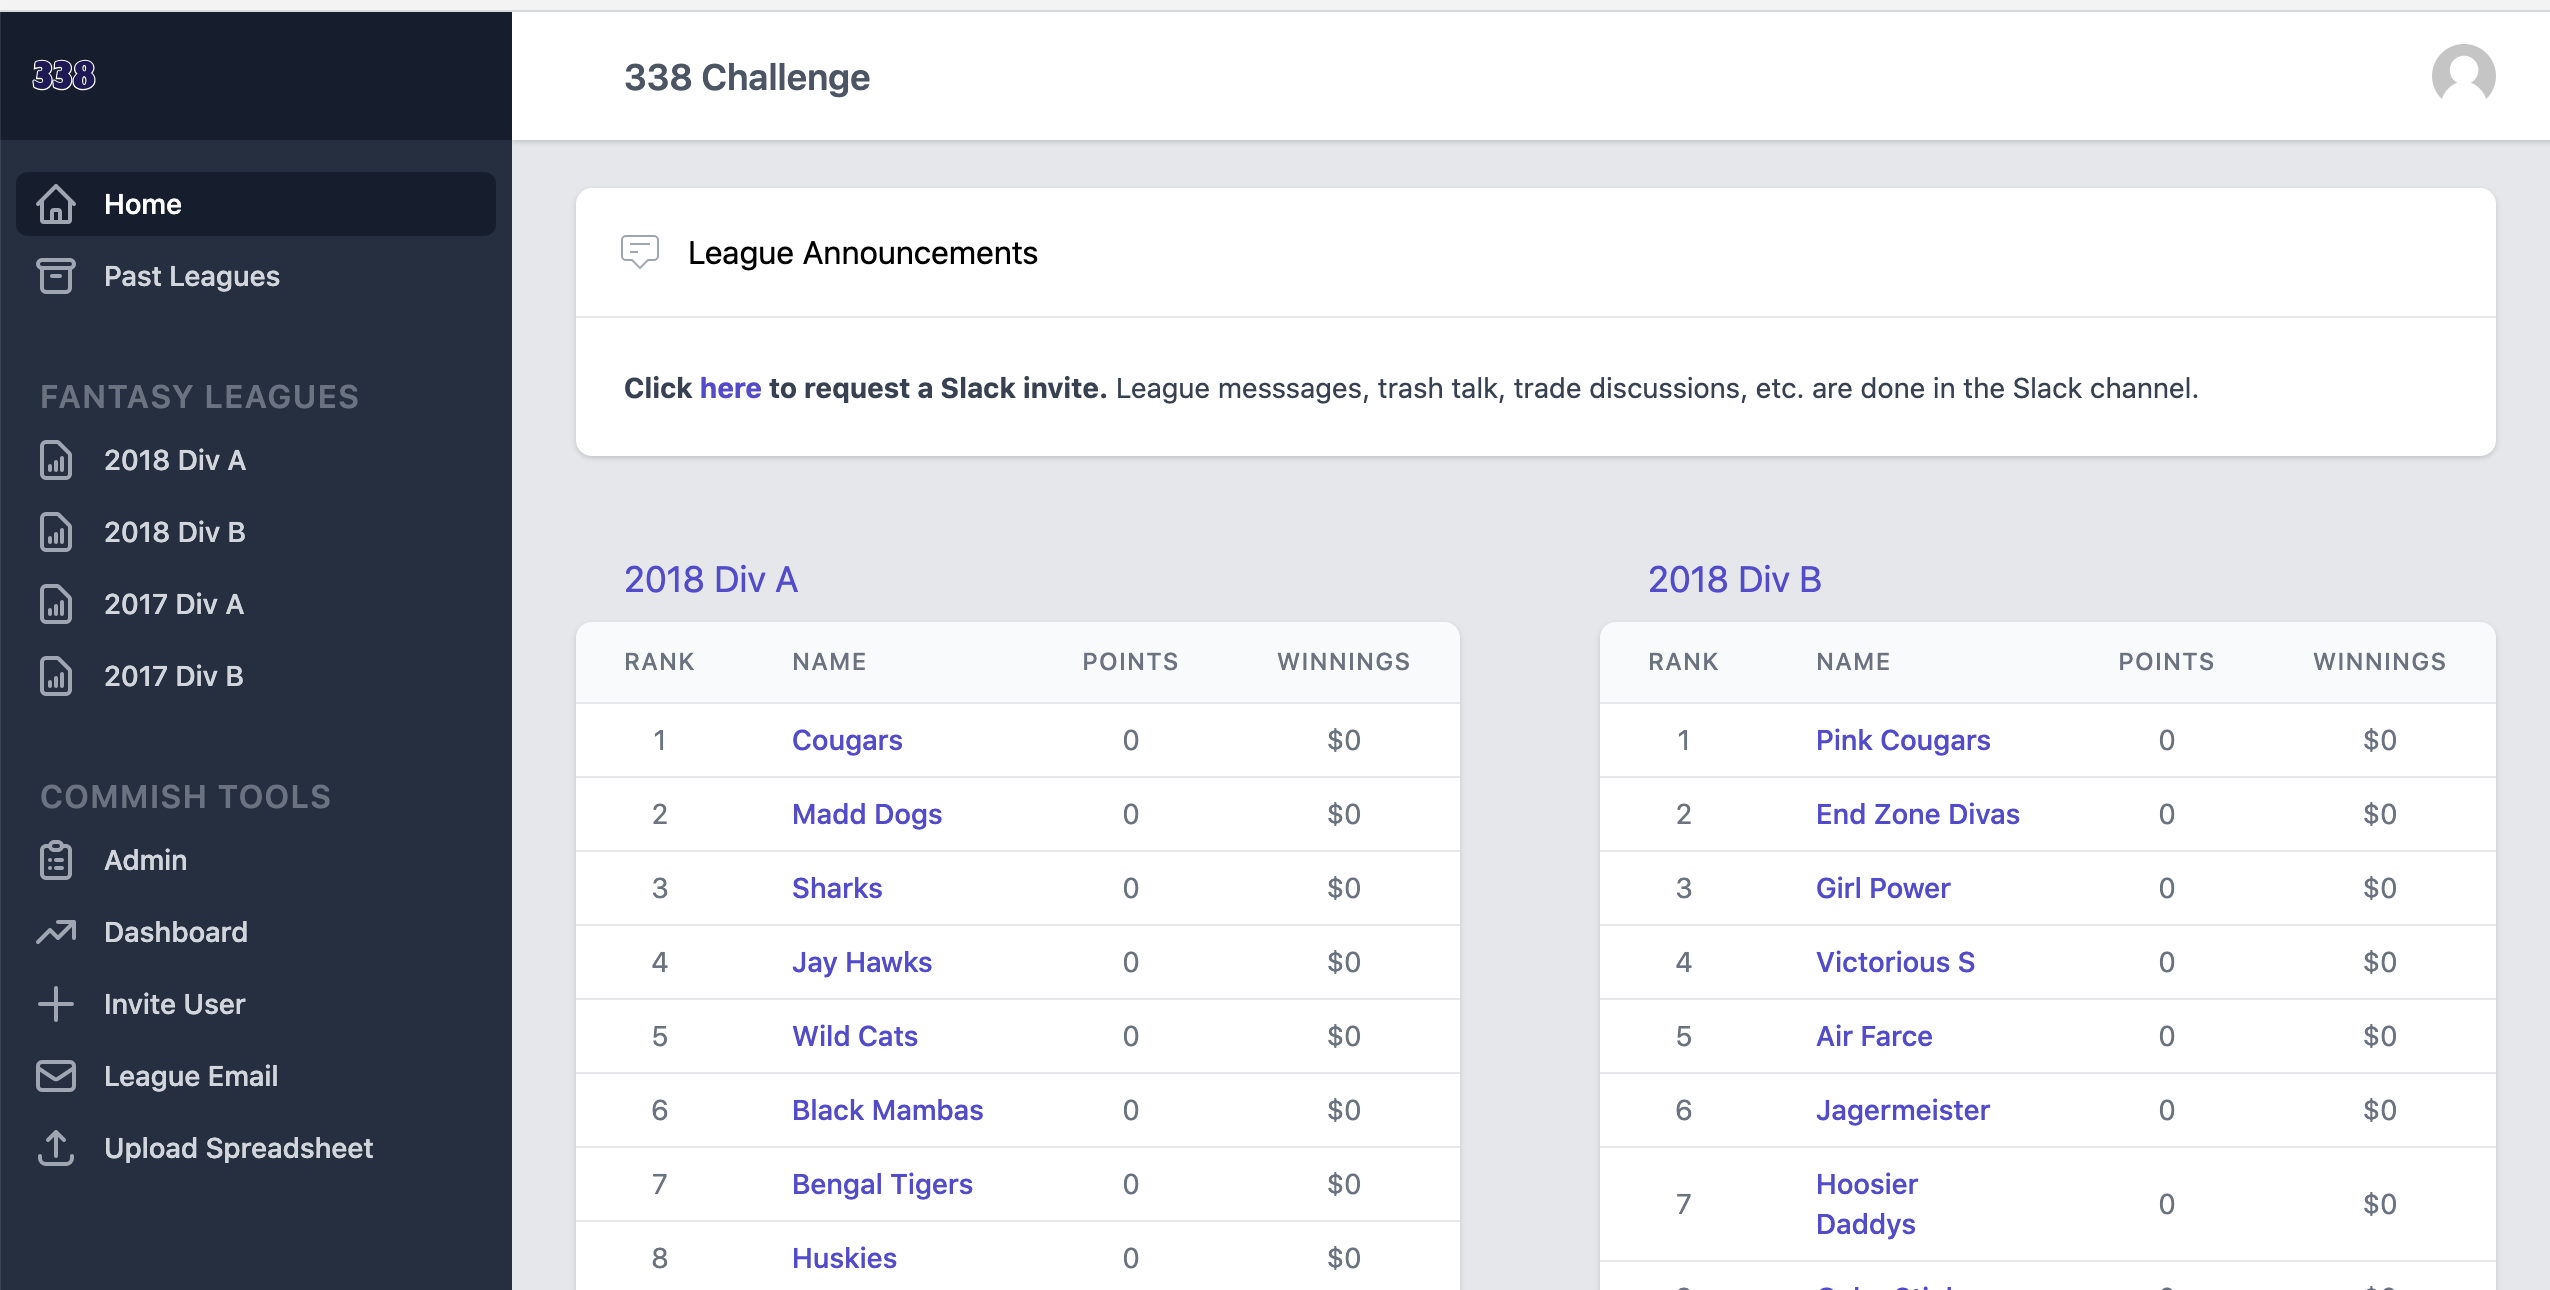Open the user profile avatar icon

[x=2463, y=76]
